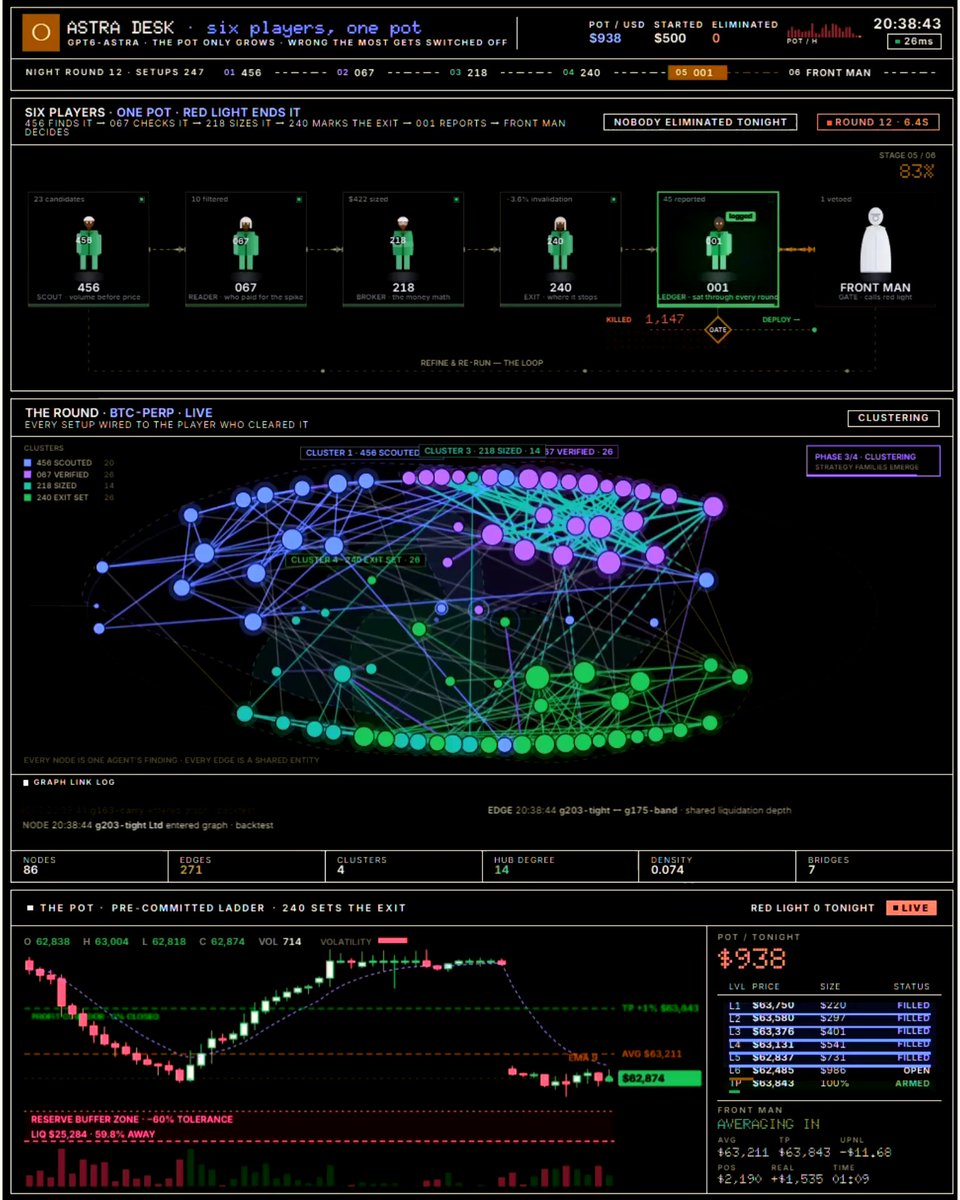Open step 03 218 in round bar
The height and width of the screenshot is (1200, 960).
click(469, 73)
